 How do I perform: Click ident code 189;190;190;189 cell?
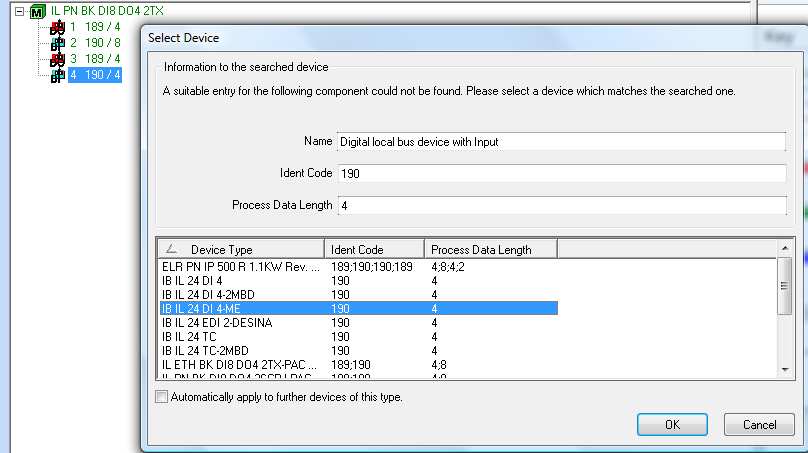[x=372, y=267]
